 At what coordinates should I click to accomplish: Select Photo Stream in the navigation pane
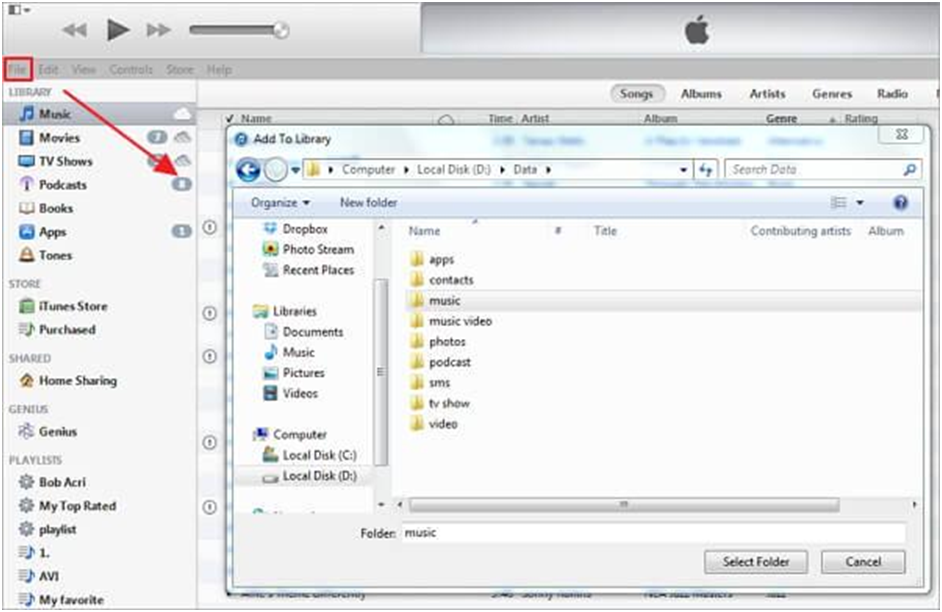tap(309, 249)
